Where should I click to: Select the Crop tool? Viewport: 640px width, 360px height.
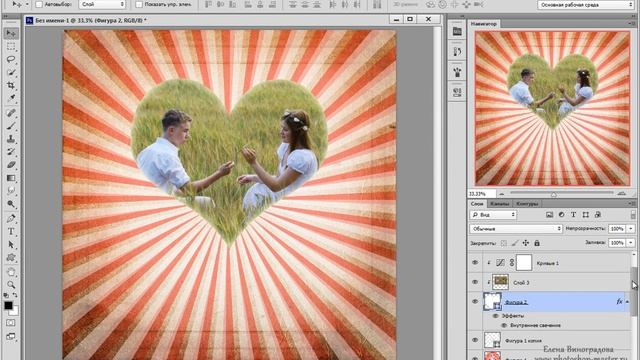11,85
